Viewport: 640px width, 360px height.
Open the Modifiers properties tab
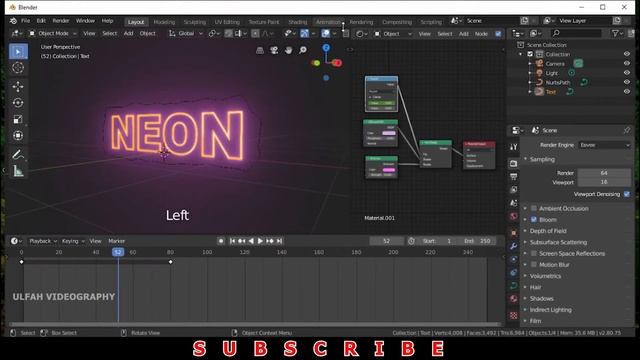click(513, 246)
